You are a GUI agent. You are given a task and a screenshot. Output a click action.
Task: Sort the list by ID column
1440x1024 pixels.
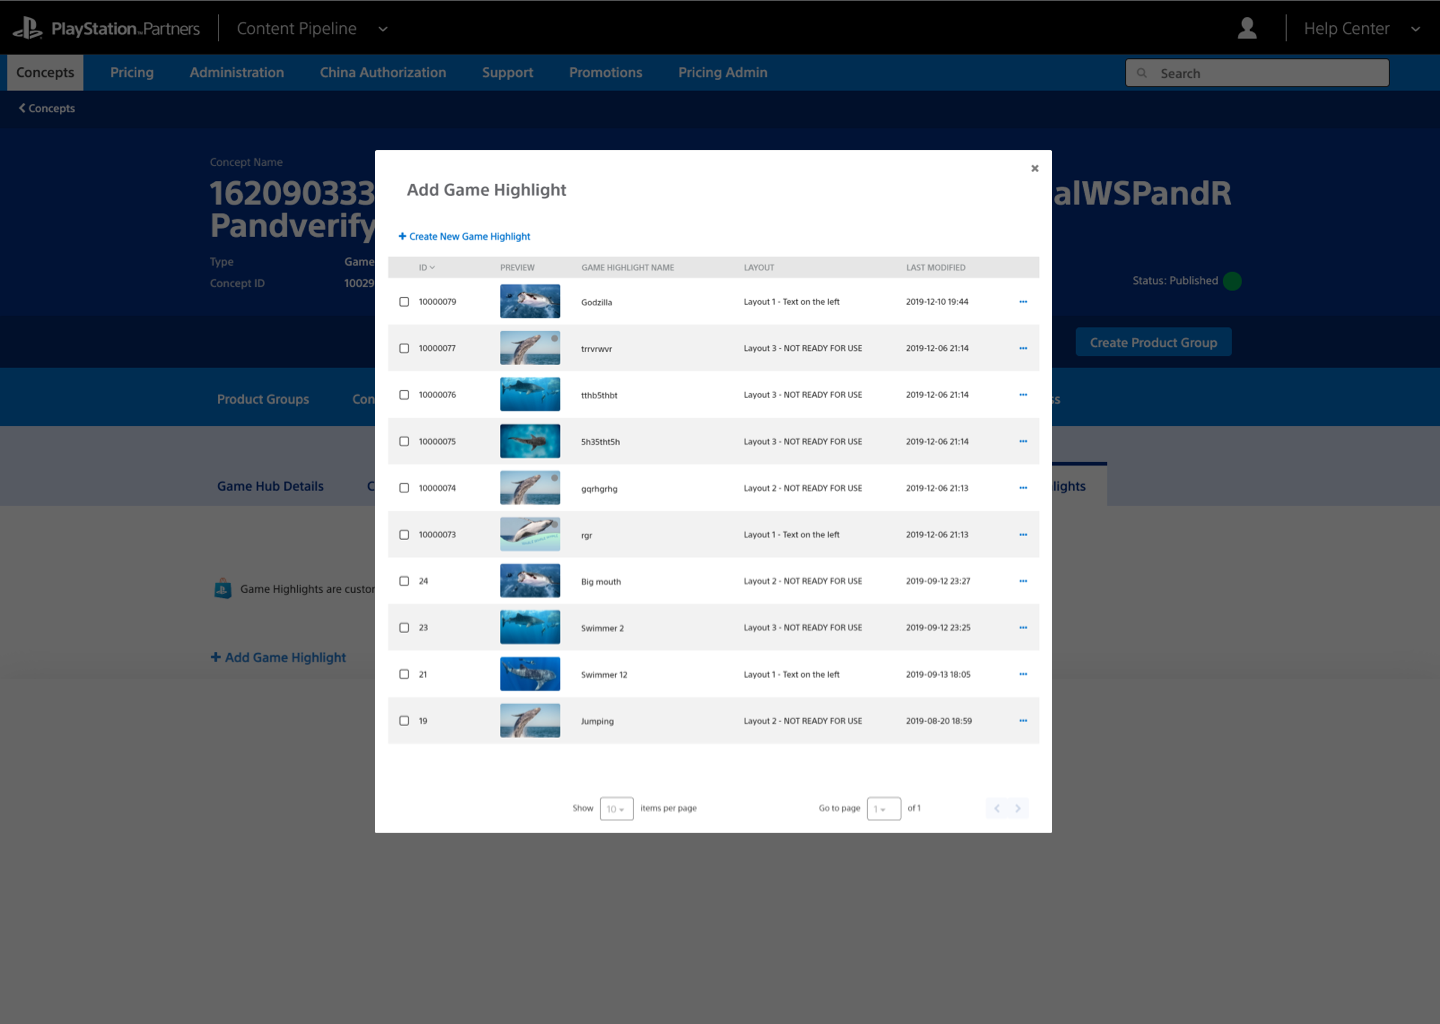pos(427,268)
